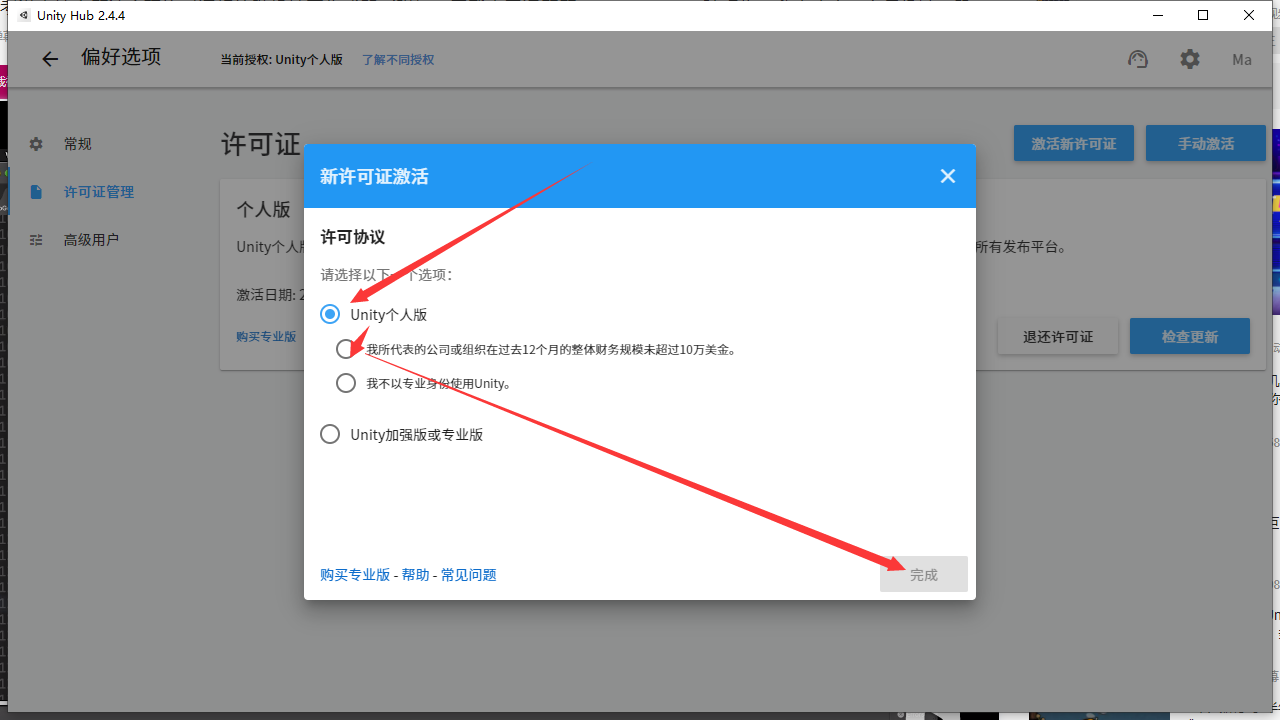The width and height of the screenshot is (1280, 720).
Task: Click the 激活新许可证 button
Action: [1074, 143]
